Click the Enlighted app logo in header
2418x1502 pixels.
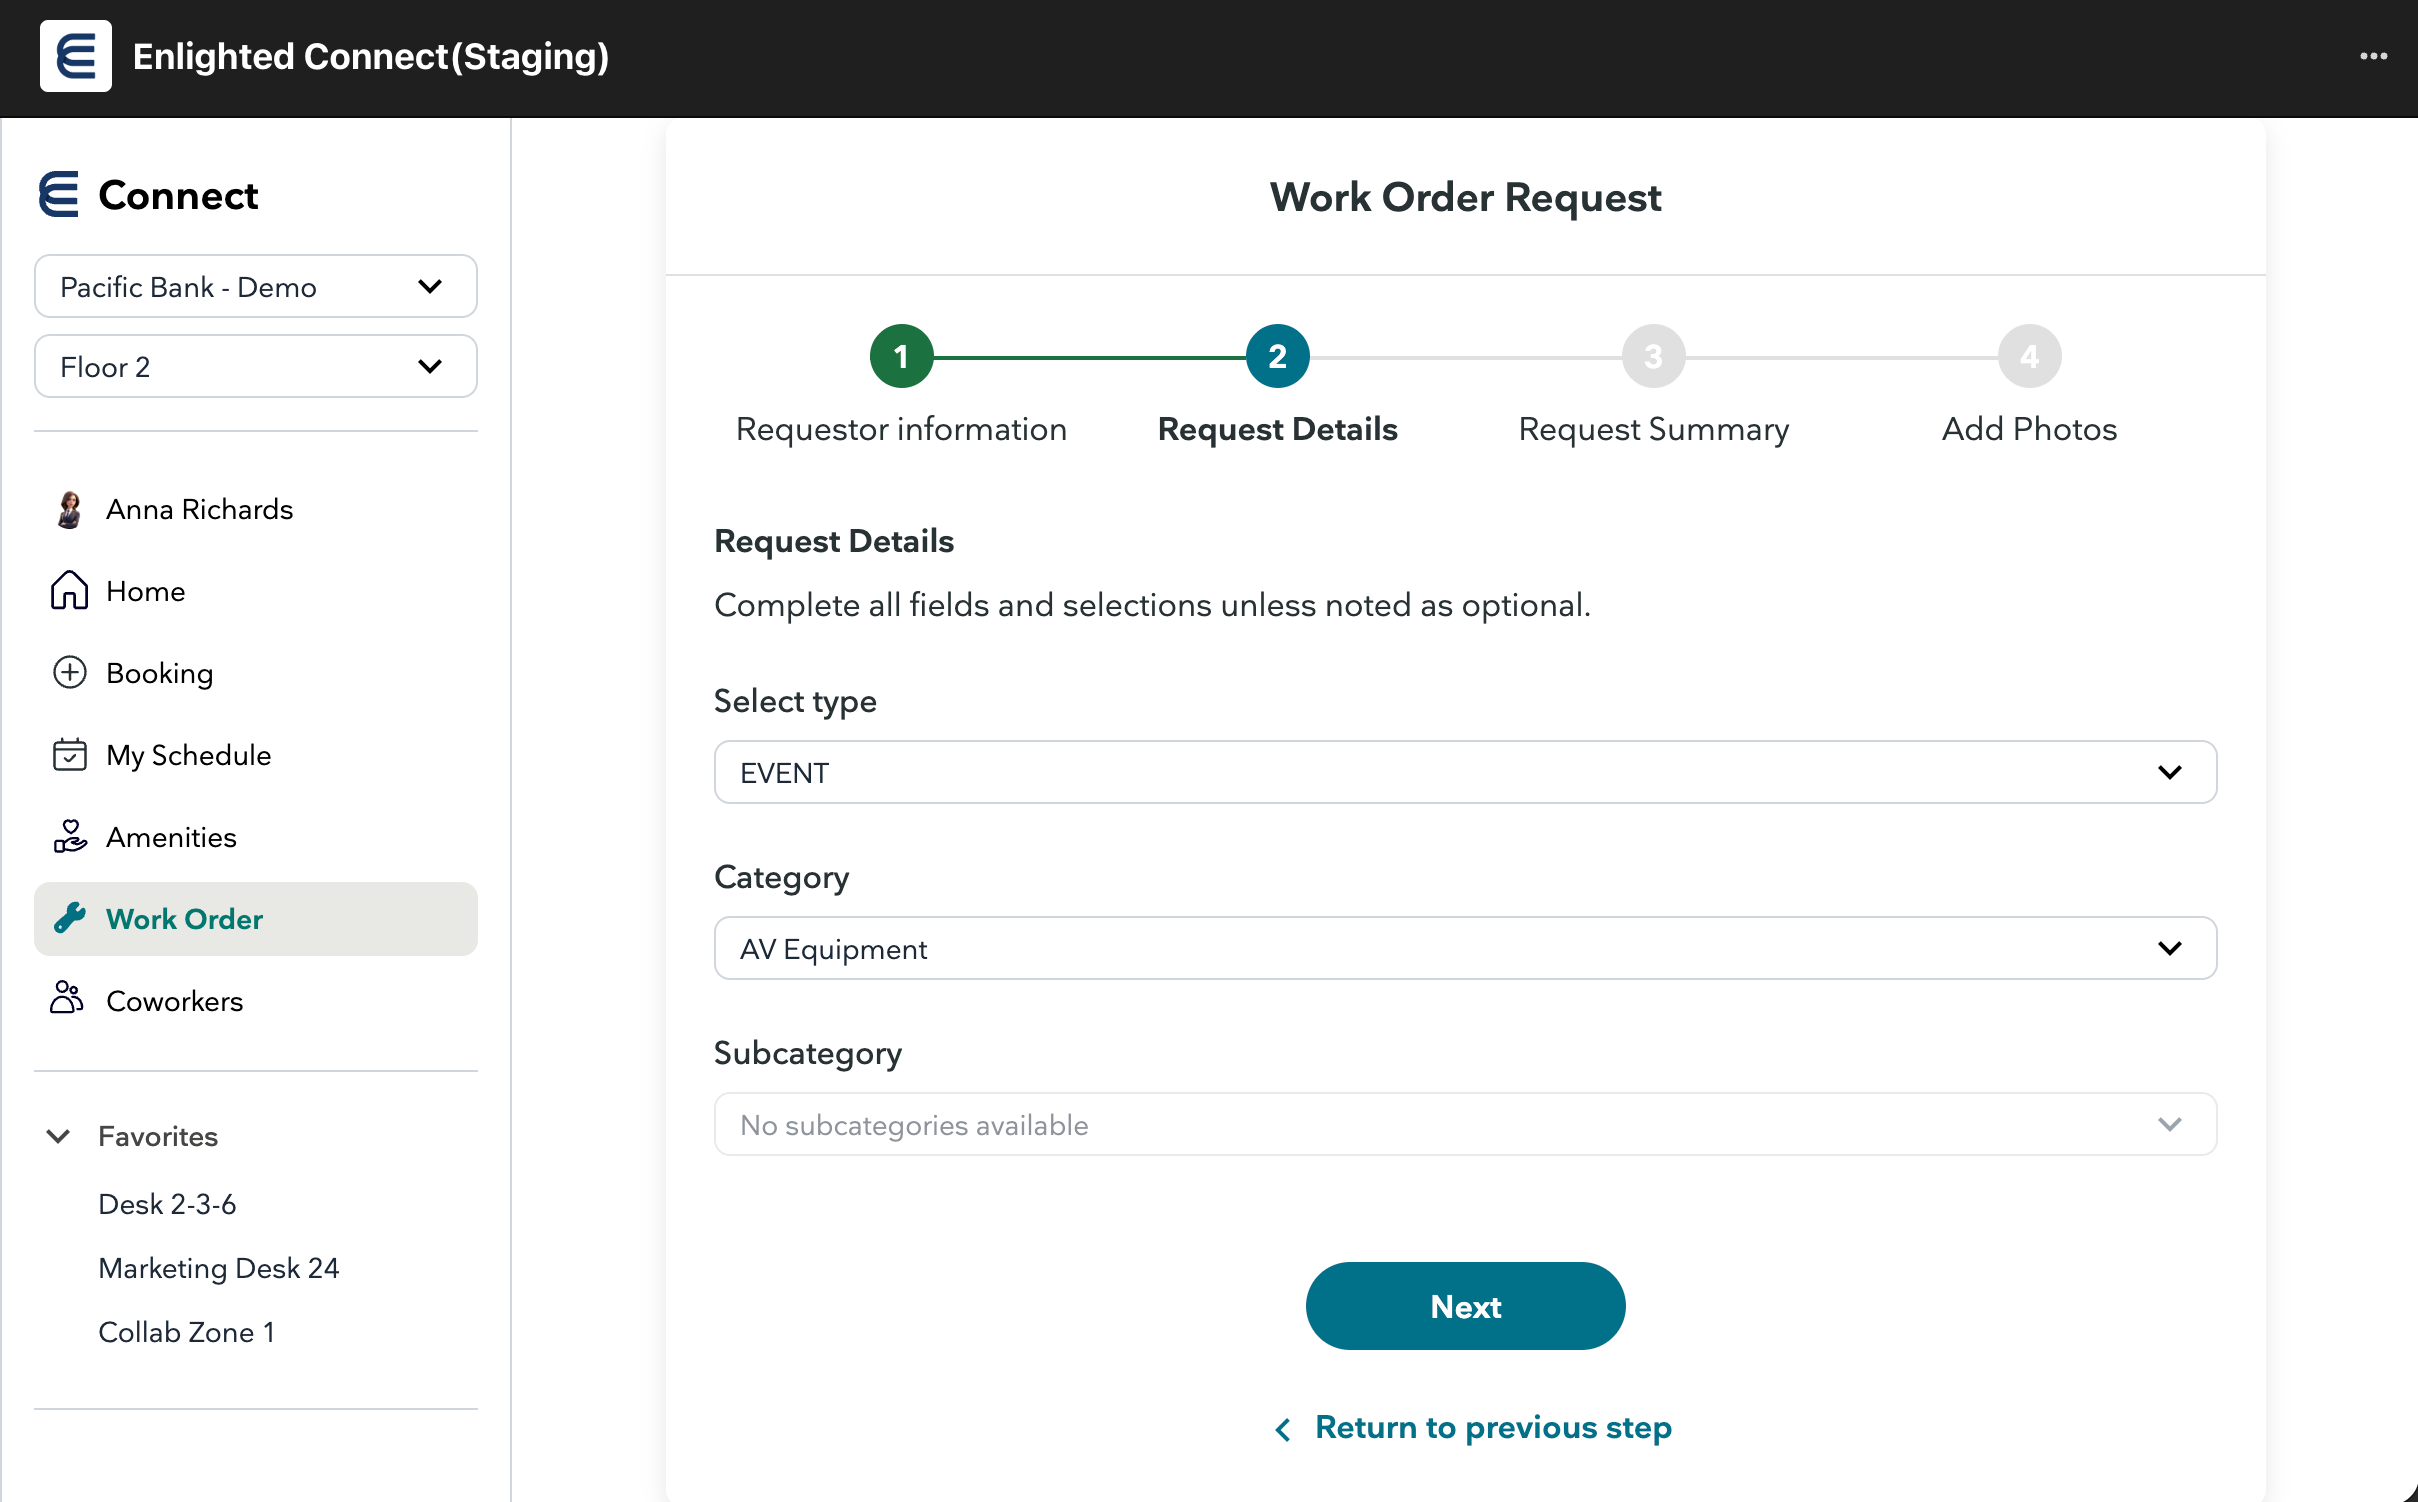[76, 56]
